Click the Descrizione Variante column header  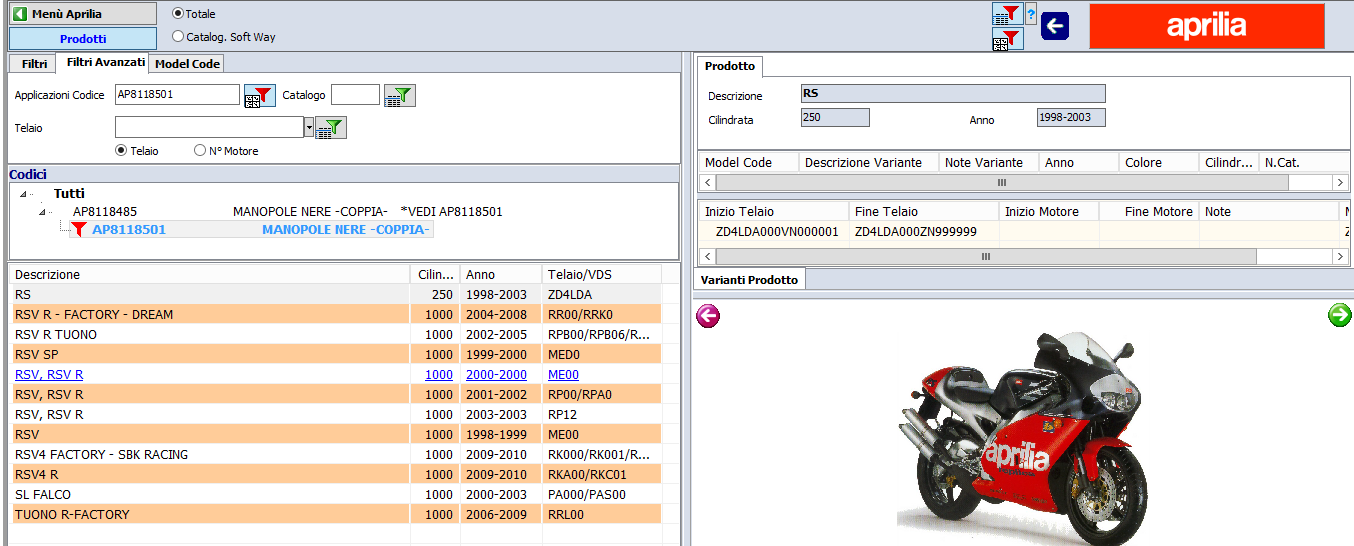pos(868,162)
